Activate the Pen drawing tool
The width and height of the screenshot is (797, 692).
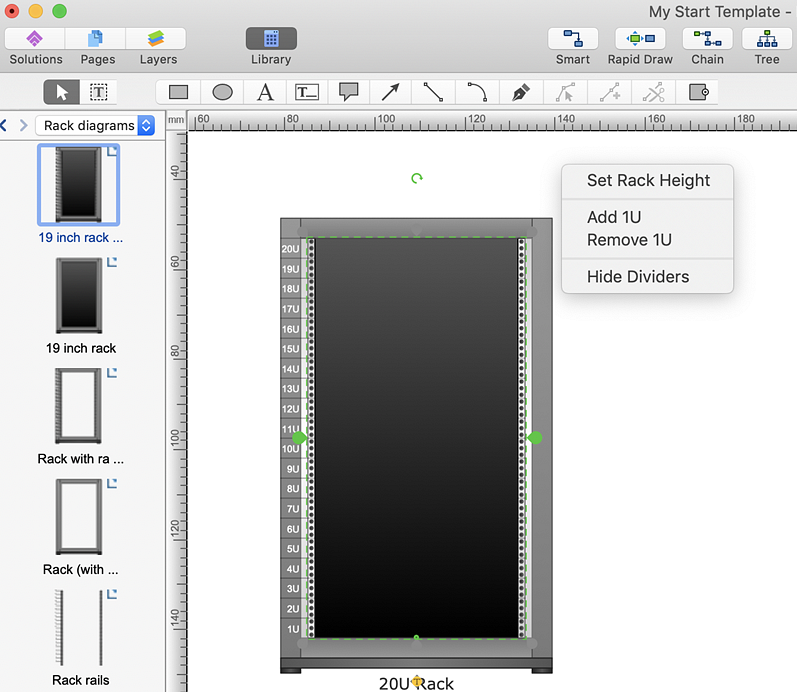click(x=520, y=92)
